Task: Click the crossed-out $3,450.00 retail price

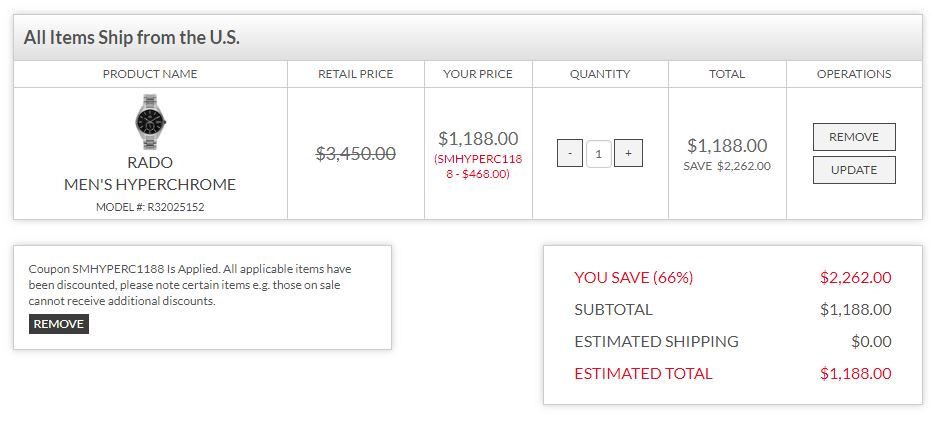Action: point(355,154)
